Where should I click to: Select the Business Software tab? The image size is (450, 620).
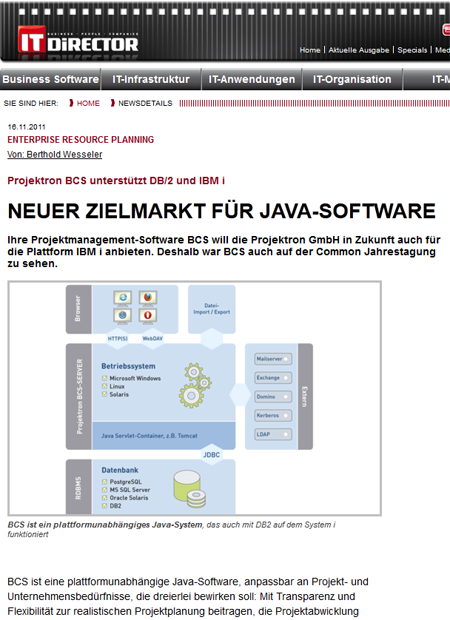(50, 79)
